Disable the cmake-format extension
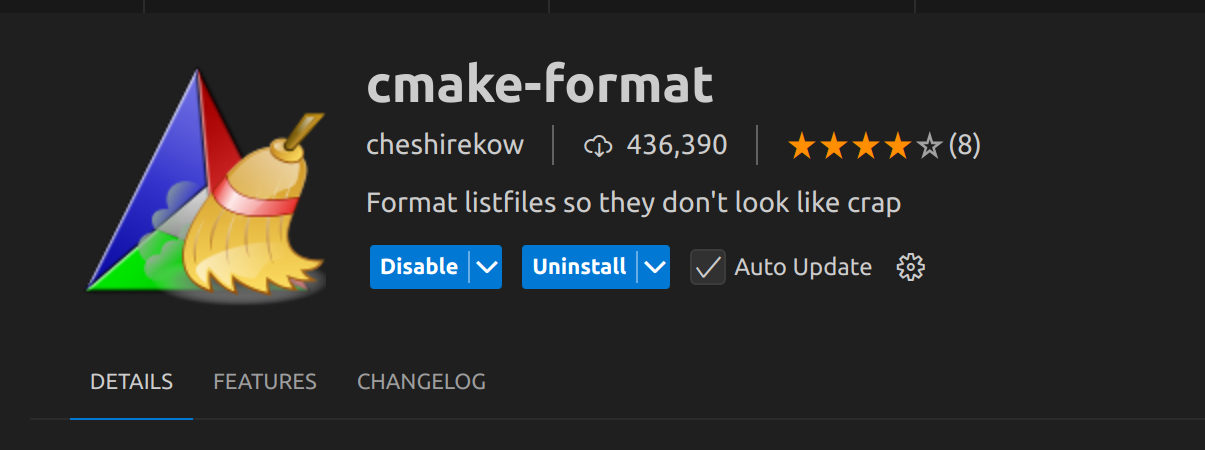This screenshot has height=450, width=1205. pyautogui.click(x=419, y=267)
